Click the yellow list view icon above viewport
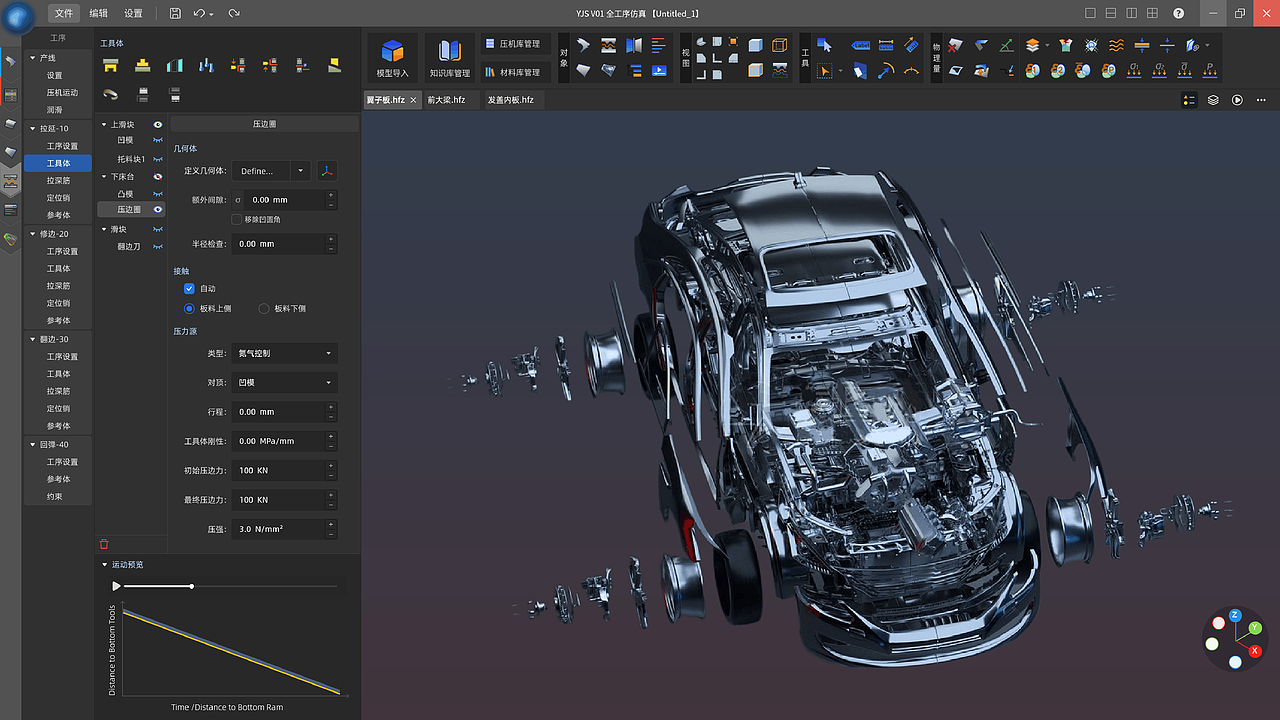The width and height of the screenshot is (1280, 720). 1189,100
